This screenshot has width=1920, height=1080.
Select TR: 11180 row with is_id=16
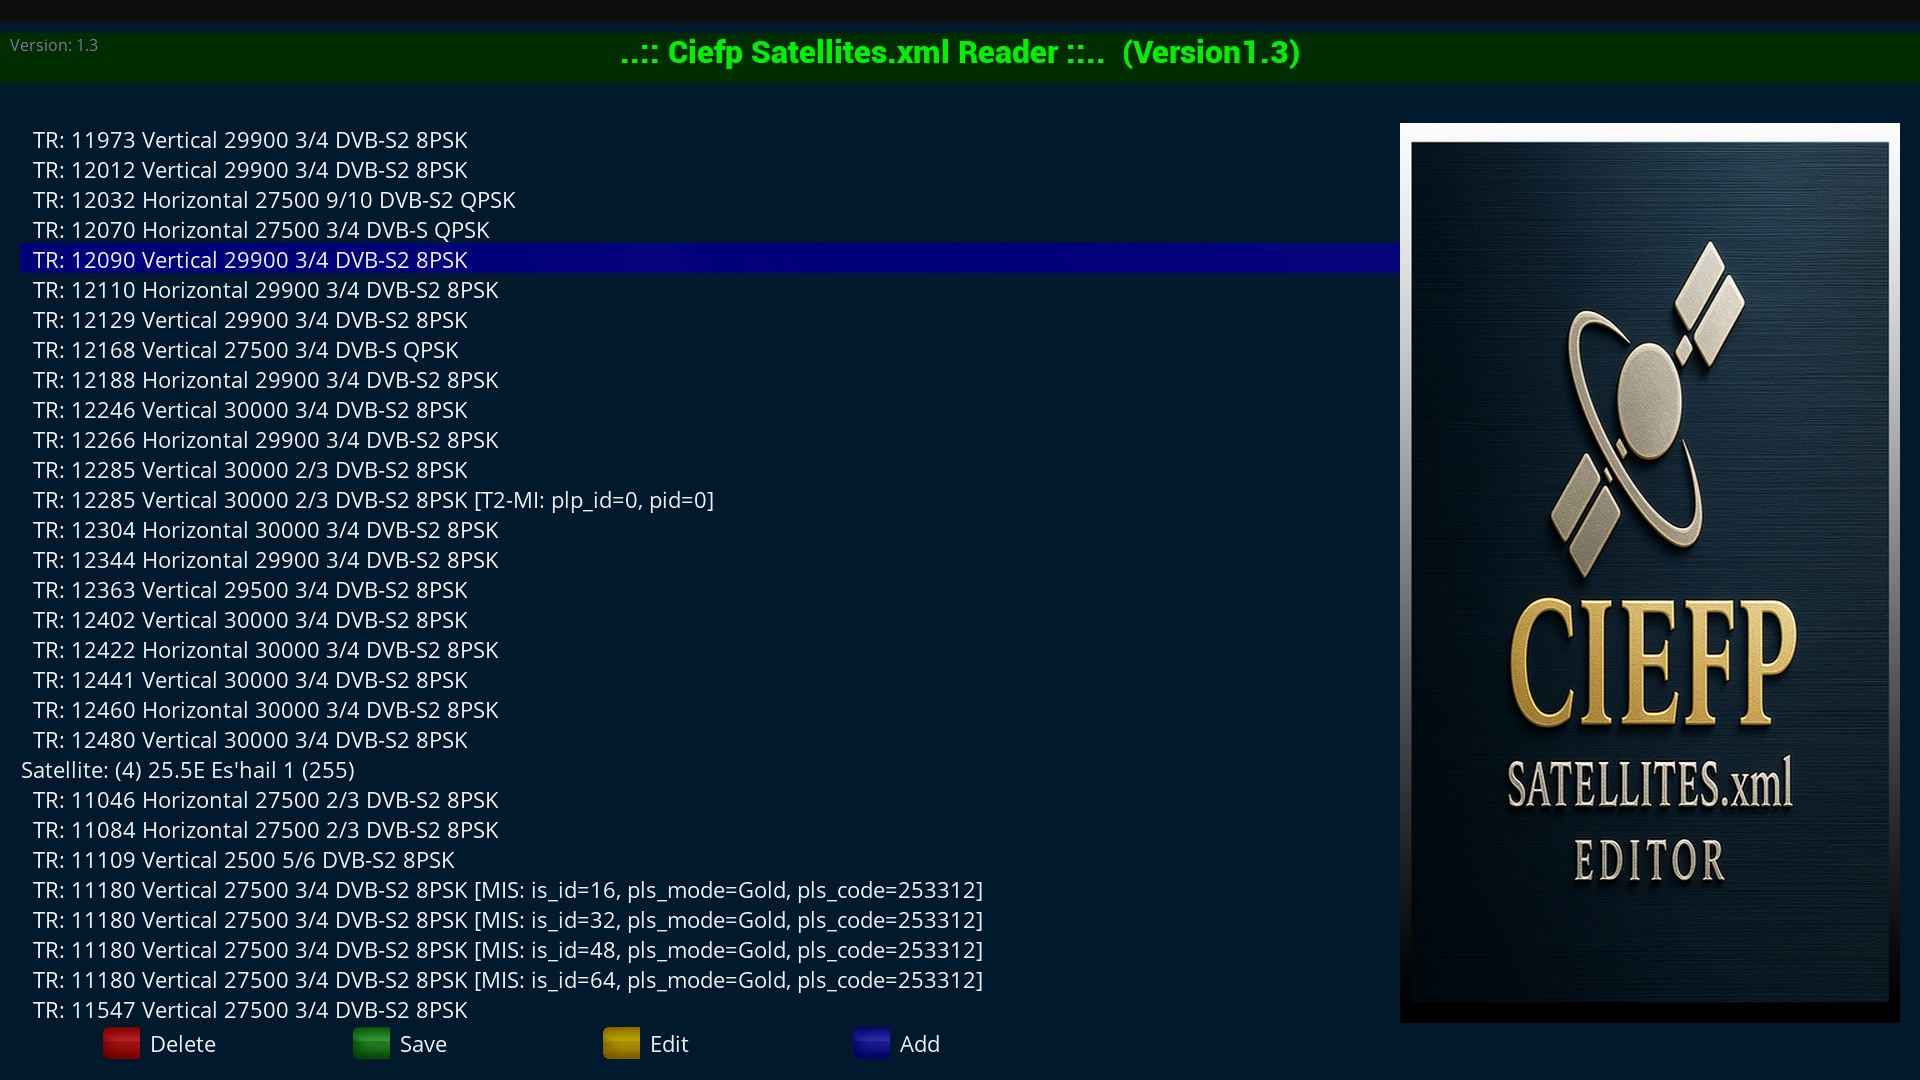pyautogui.click(x=710, y=890)
